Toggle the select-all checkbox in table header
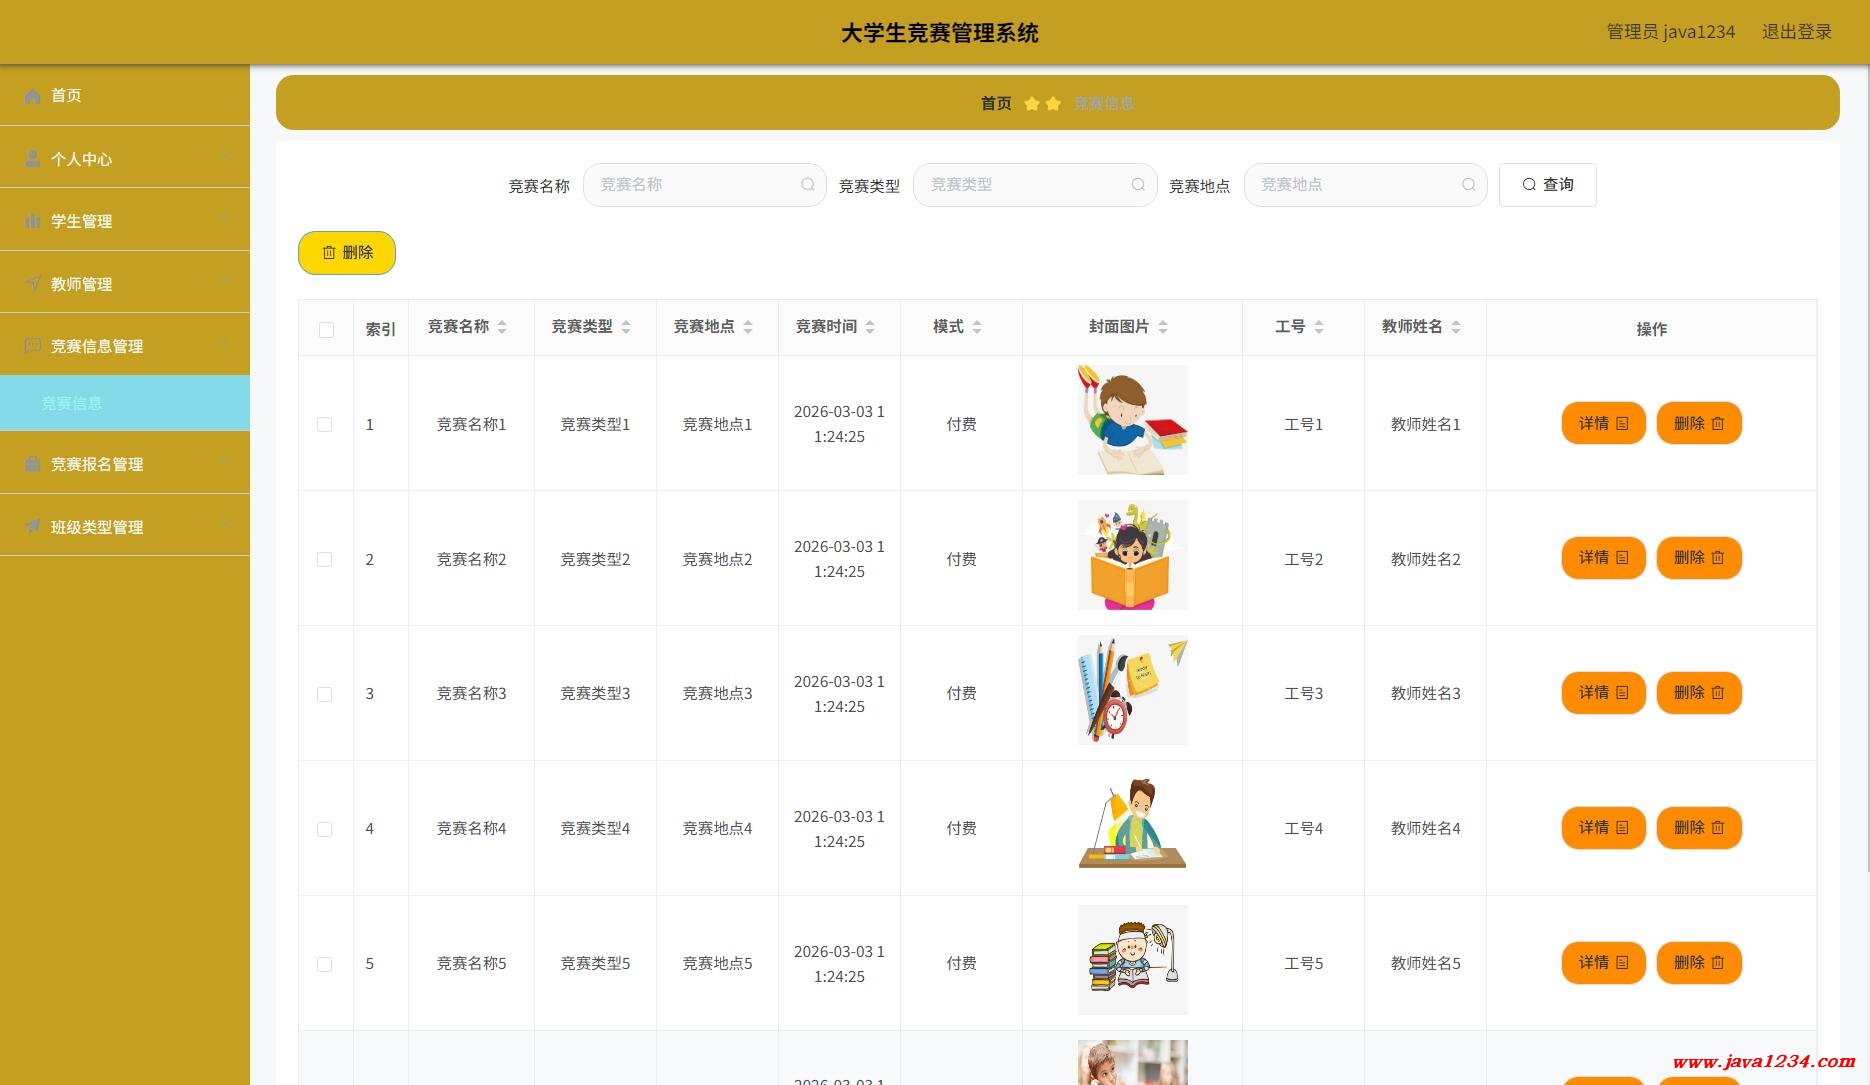 (326, 330)
